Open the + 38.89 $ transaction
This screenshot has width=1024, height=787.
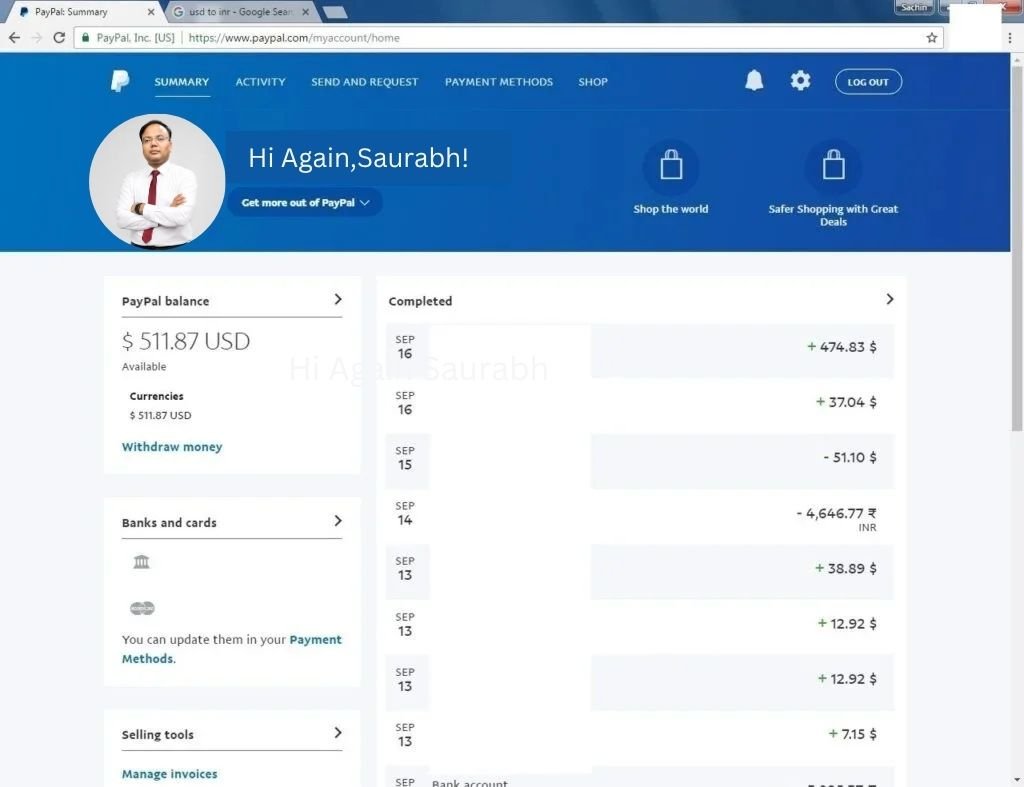pyautogui.click(x=640, y=572)
